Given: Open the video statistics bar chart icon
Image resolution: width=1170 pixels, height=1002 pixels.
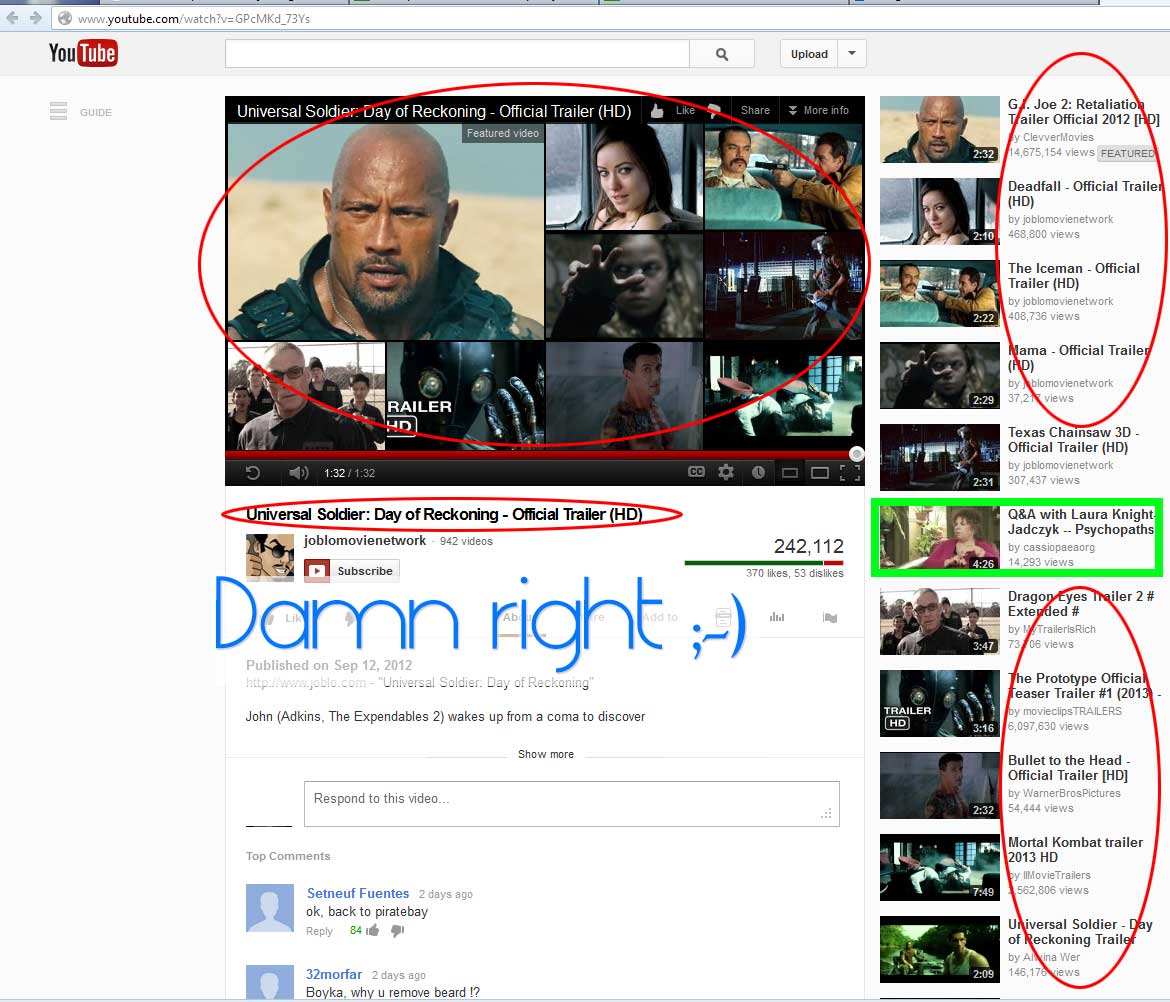Looking at the screenshot, I should pyautogui.click(x=776, y=618).
